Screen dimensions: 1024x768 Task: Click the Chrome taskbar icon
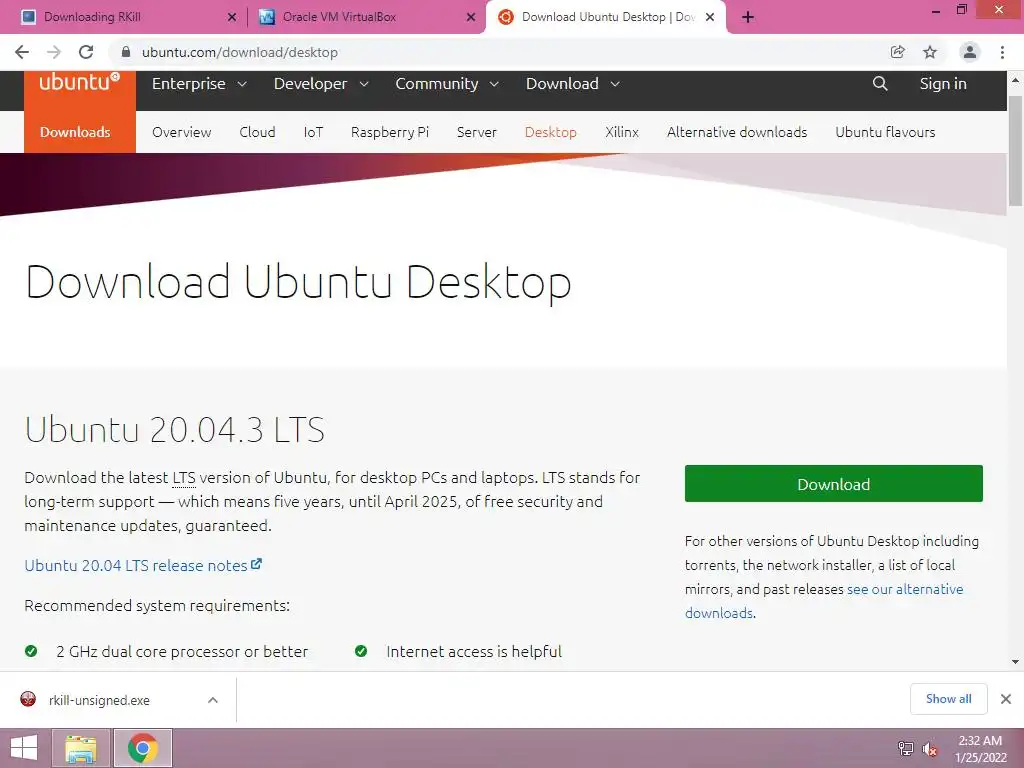[x=143, y=748]
